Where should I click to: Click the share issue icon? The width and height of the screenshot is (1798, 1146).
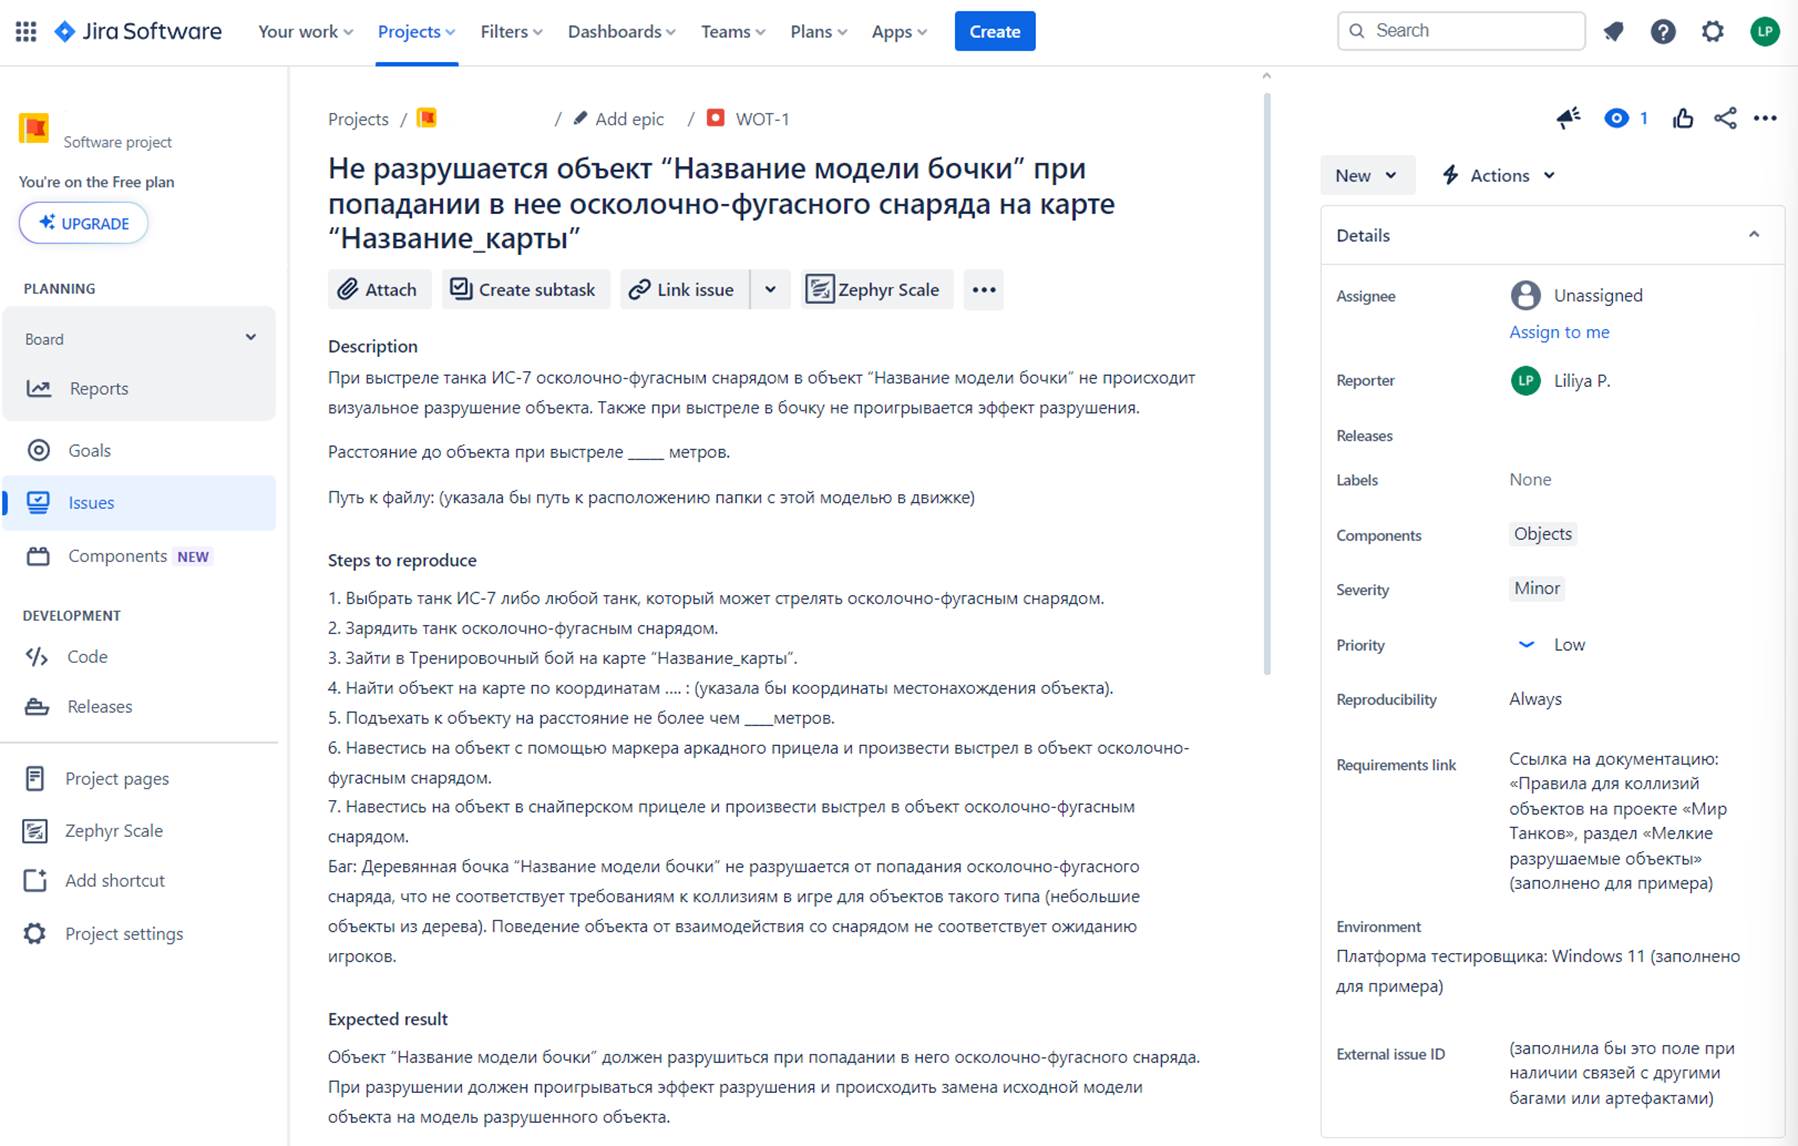(1725, 118)
